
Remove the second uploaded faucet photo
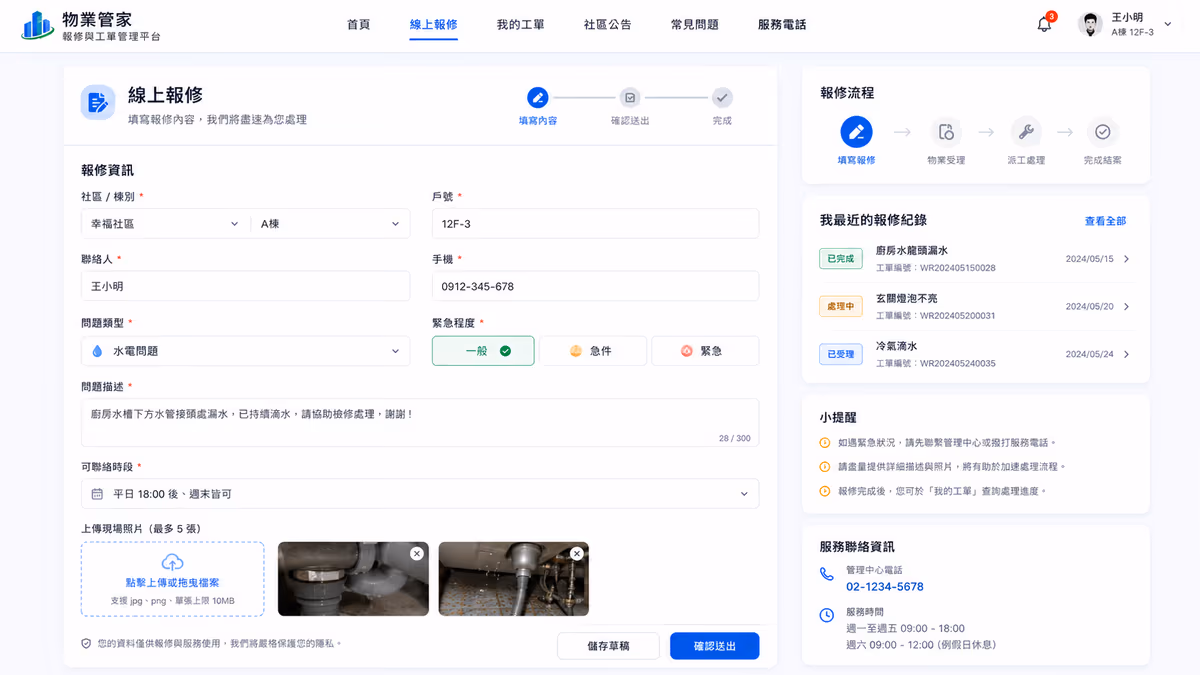point(576,554)
